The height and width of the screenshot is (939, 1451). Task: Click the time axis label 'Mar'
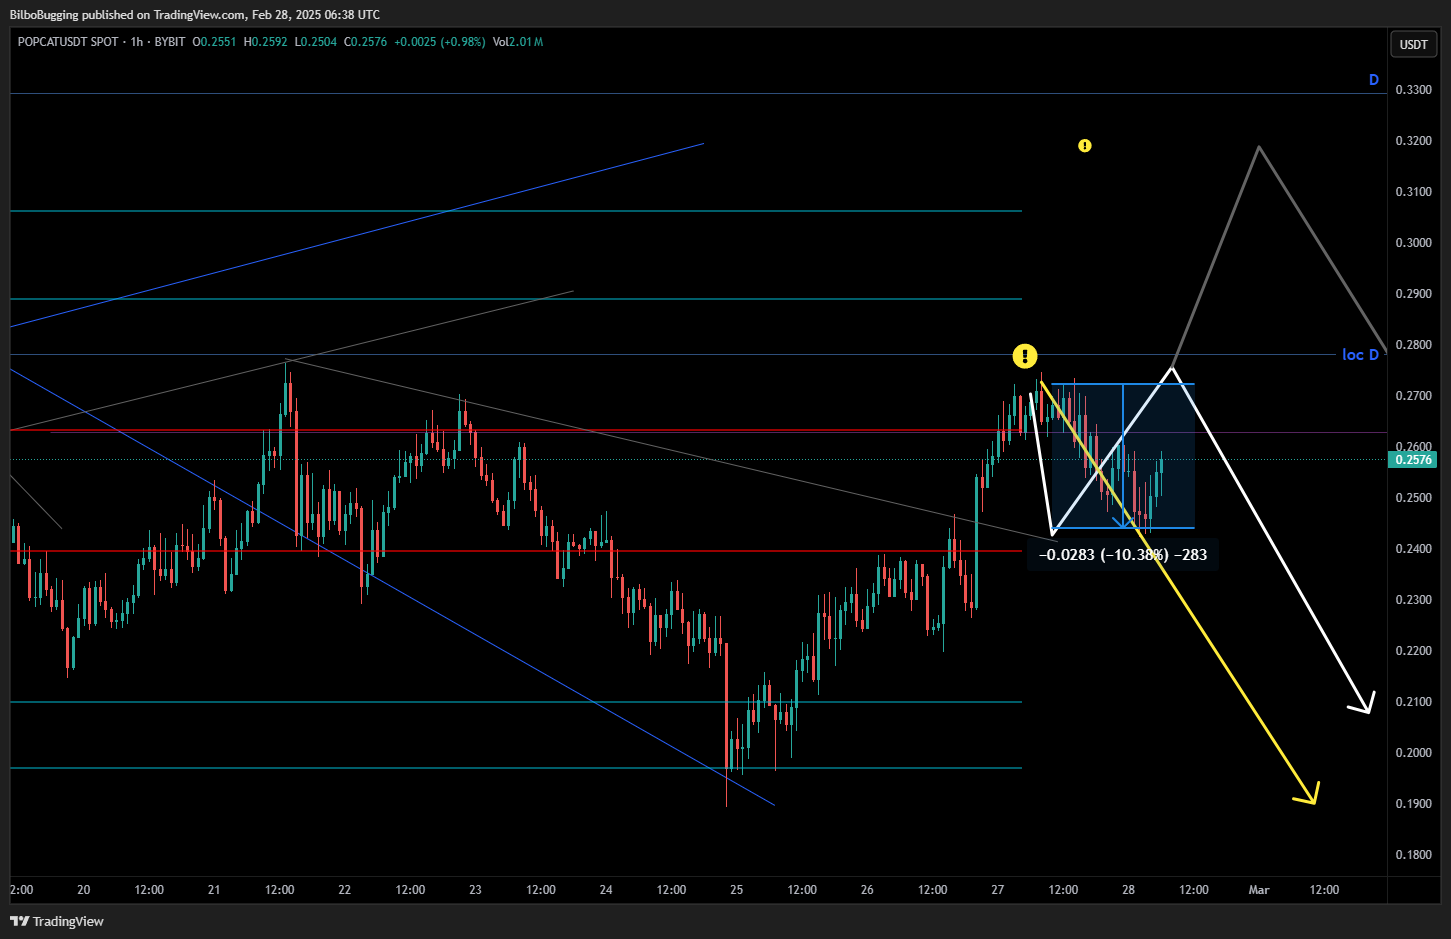[x=1259, y=890]
